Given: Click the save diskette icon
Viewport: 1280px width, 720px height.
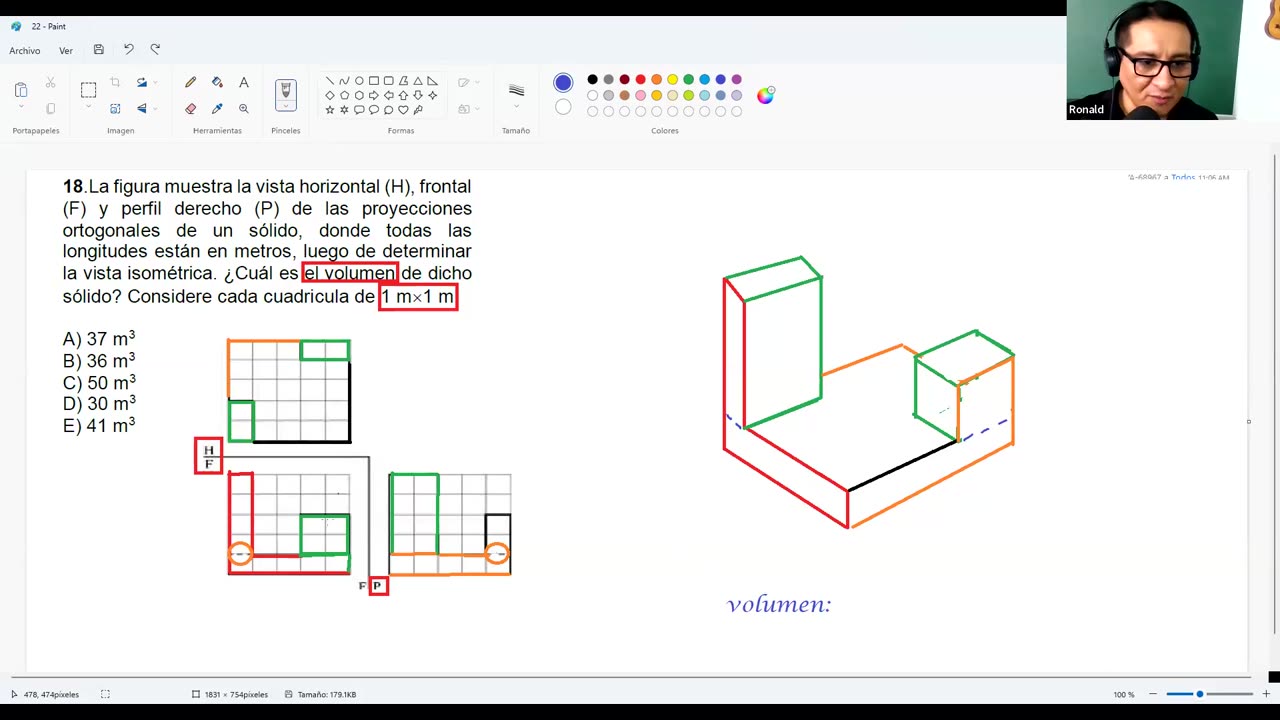Looking at the screenshot, I should (x=98, y=49).
